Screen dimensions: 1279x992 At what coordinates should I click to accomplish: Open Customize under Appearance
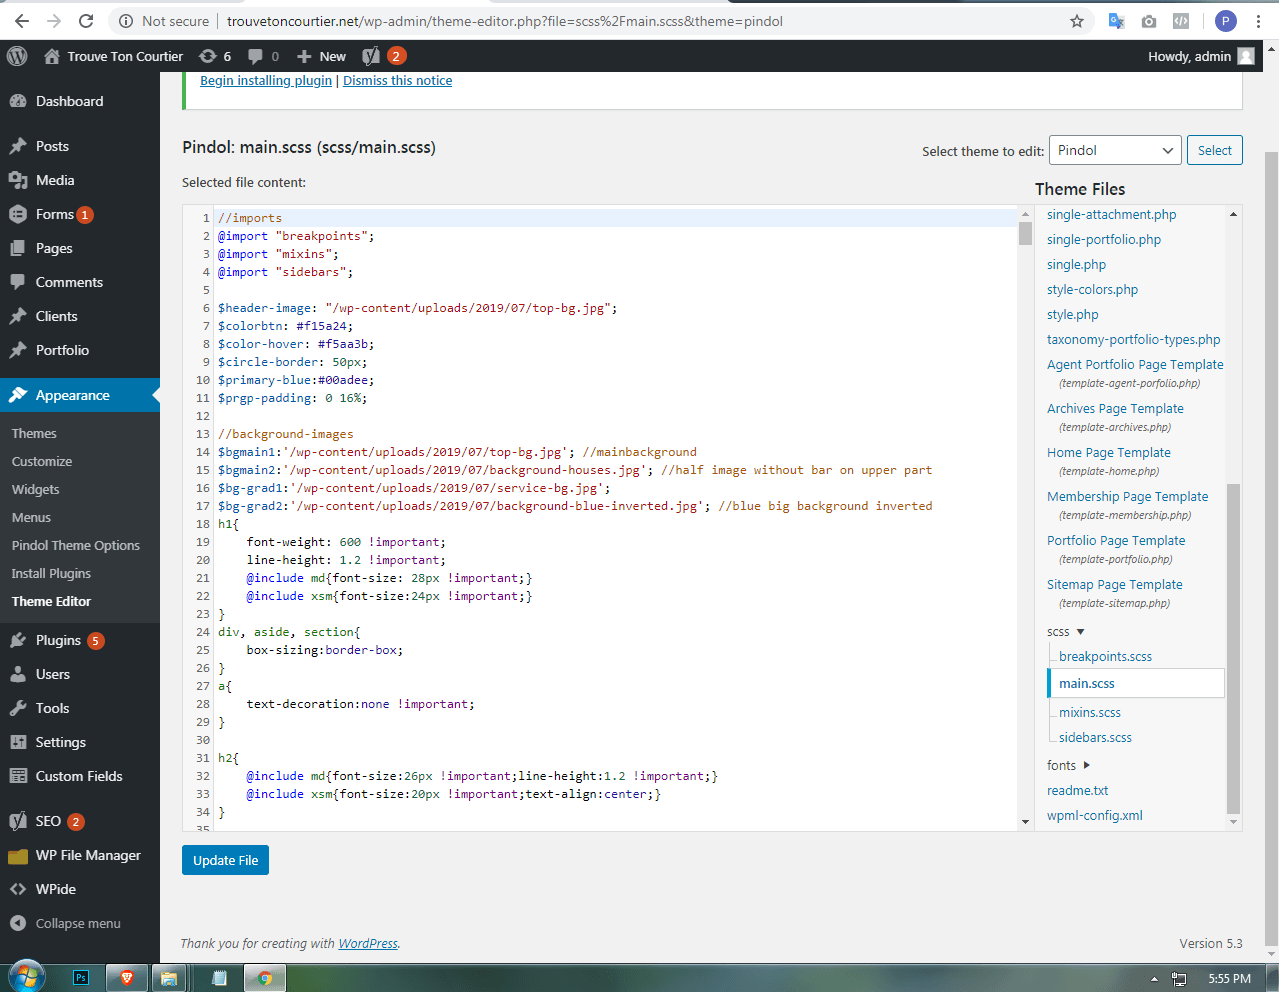[42, 461]
